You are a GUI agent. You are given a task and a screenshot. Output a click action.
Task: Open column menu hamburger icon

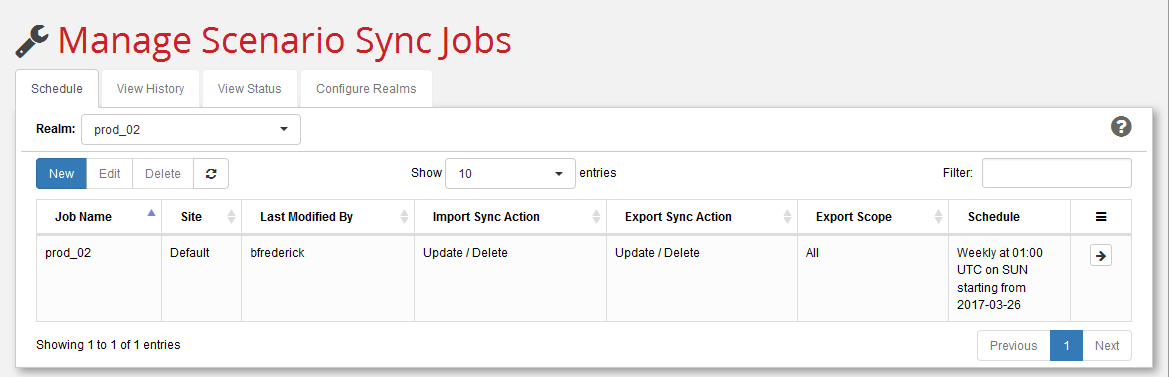(1100, 217)
